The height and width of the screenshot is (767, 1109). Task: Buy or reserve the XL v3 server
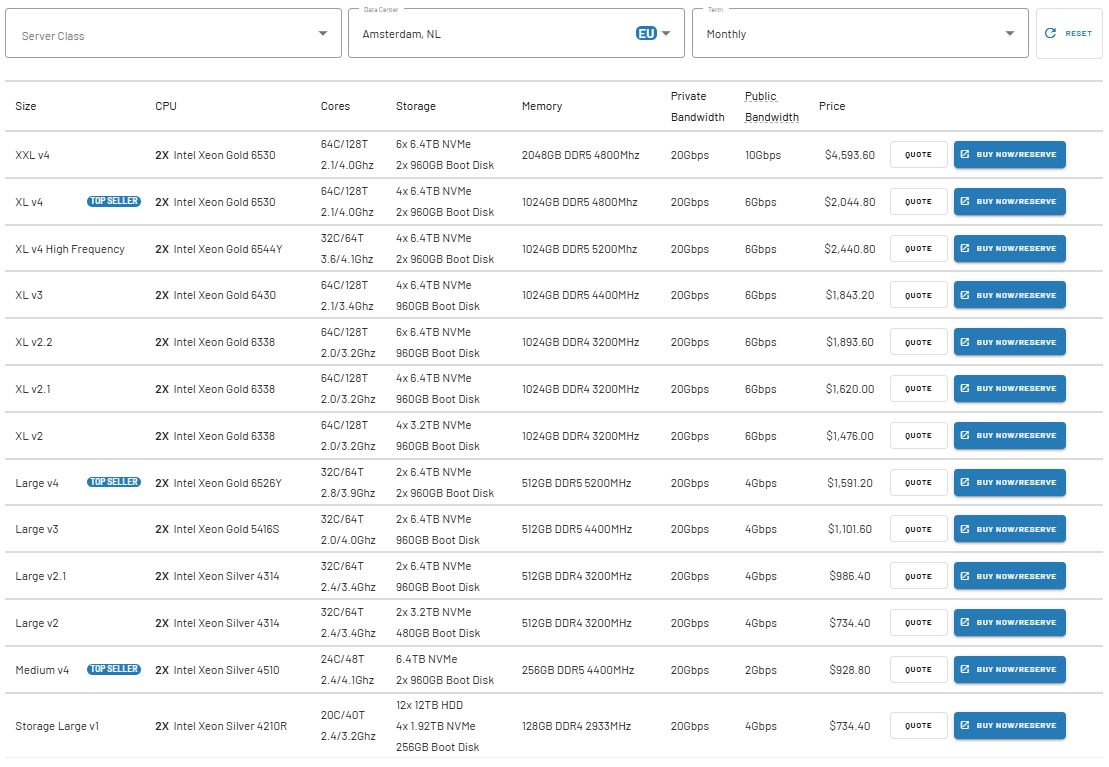[1009, 295]
